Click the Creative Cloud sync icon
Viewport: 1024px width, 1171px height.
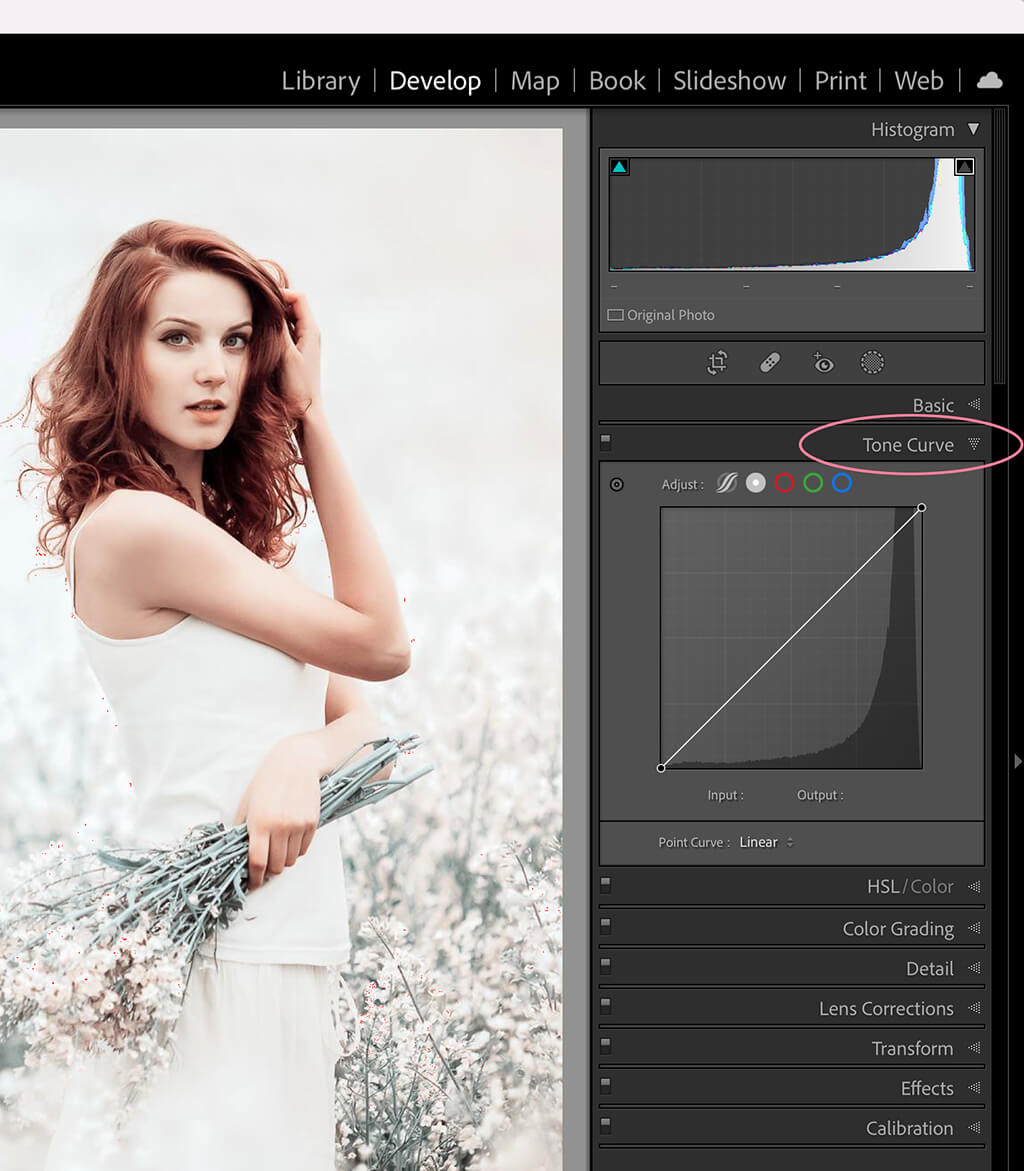[989, 80]
